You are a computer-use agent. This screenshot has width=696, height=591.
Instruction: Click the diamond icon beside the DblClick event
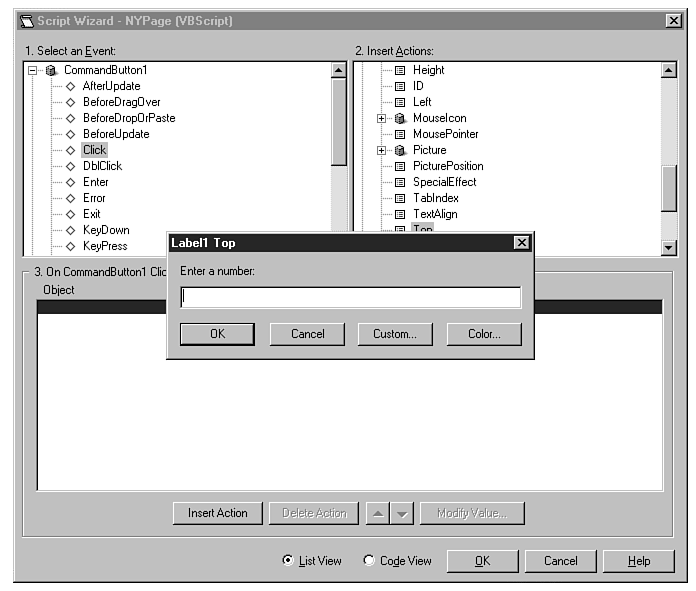[70, 166]
